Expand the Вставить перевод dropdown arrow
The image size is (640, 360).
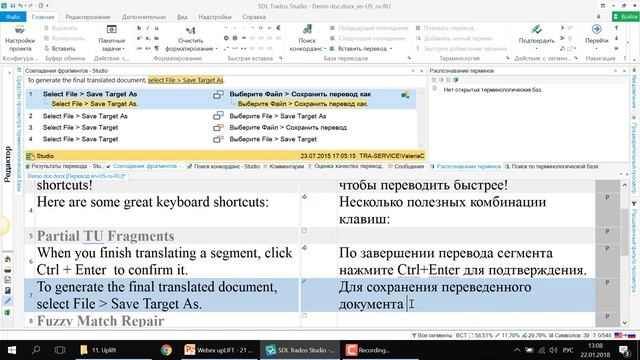pyautogui.click(x=391, y=49)
